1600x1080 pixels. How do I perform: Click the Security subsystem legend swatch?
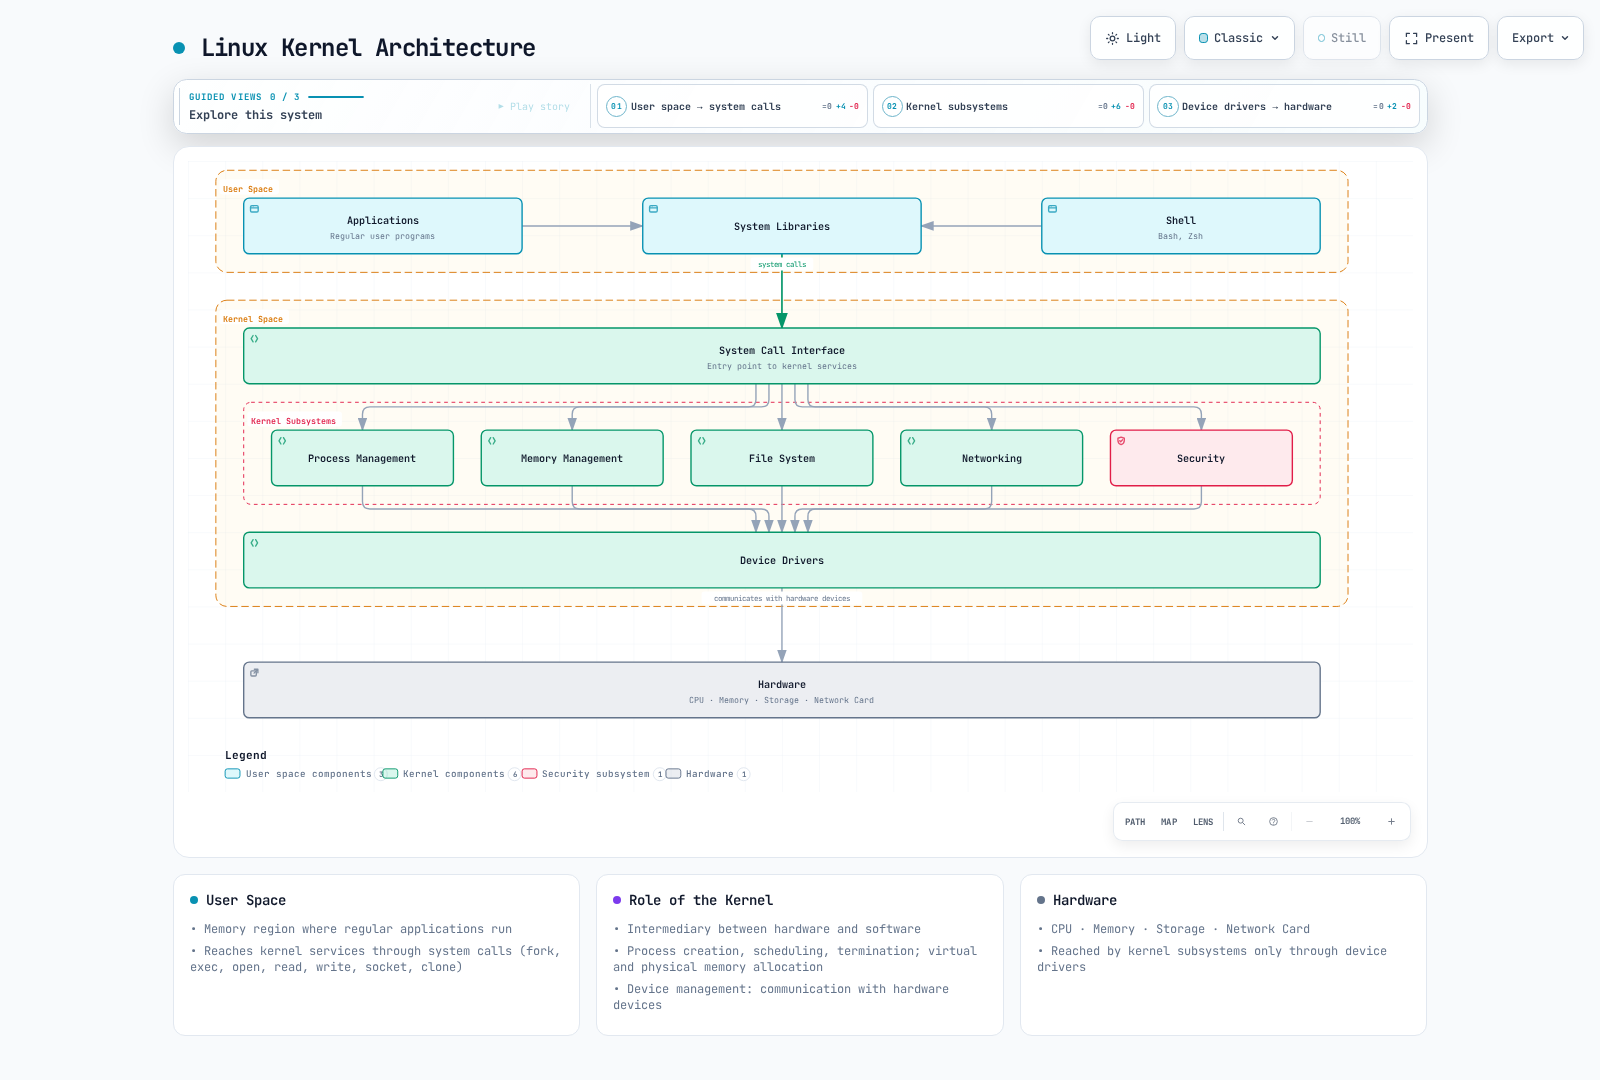(530, 774)
